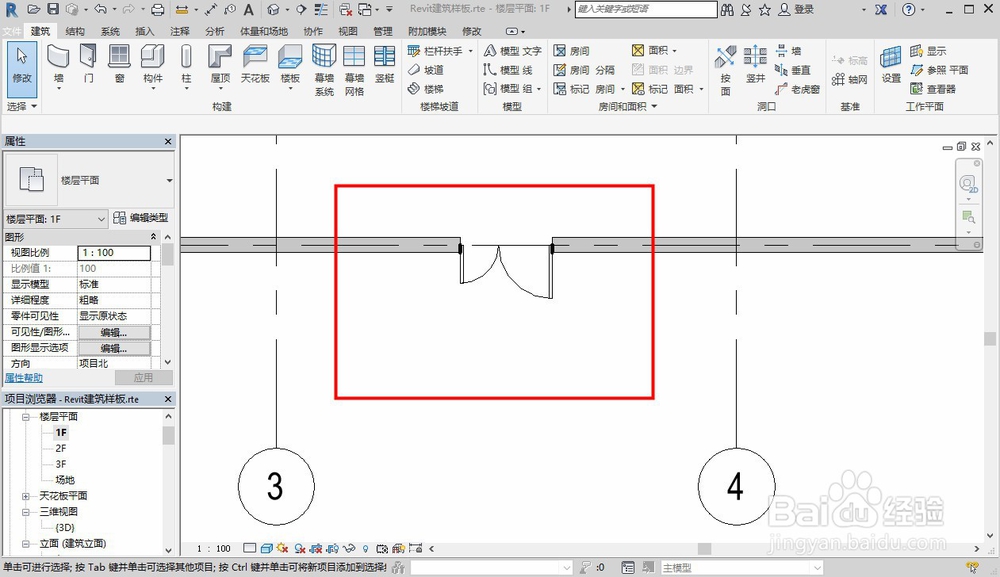Open the work plane Viewer (查看器)
1000x577 pixels.
click(933, 89)
